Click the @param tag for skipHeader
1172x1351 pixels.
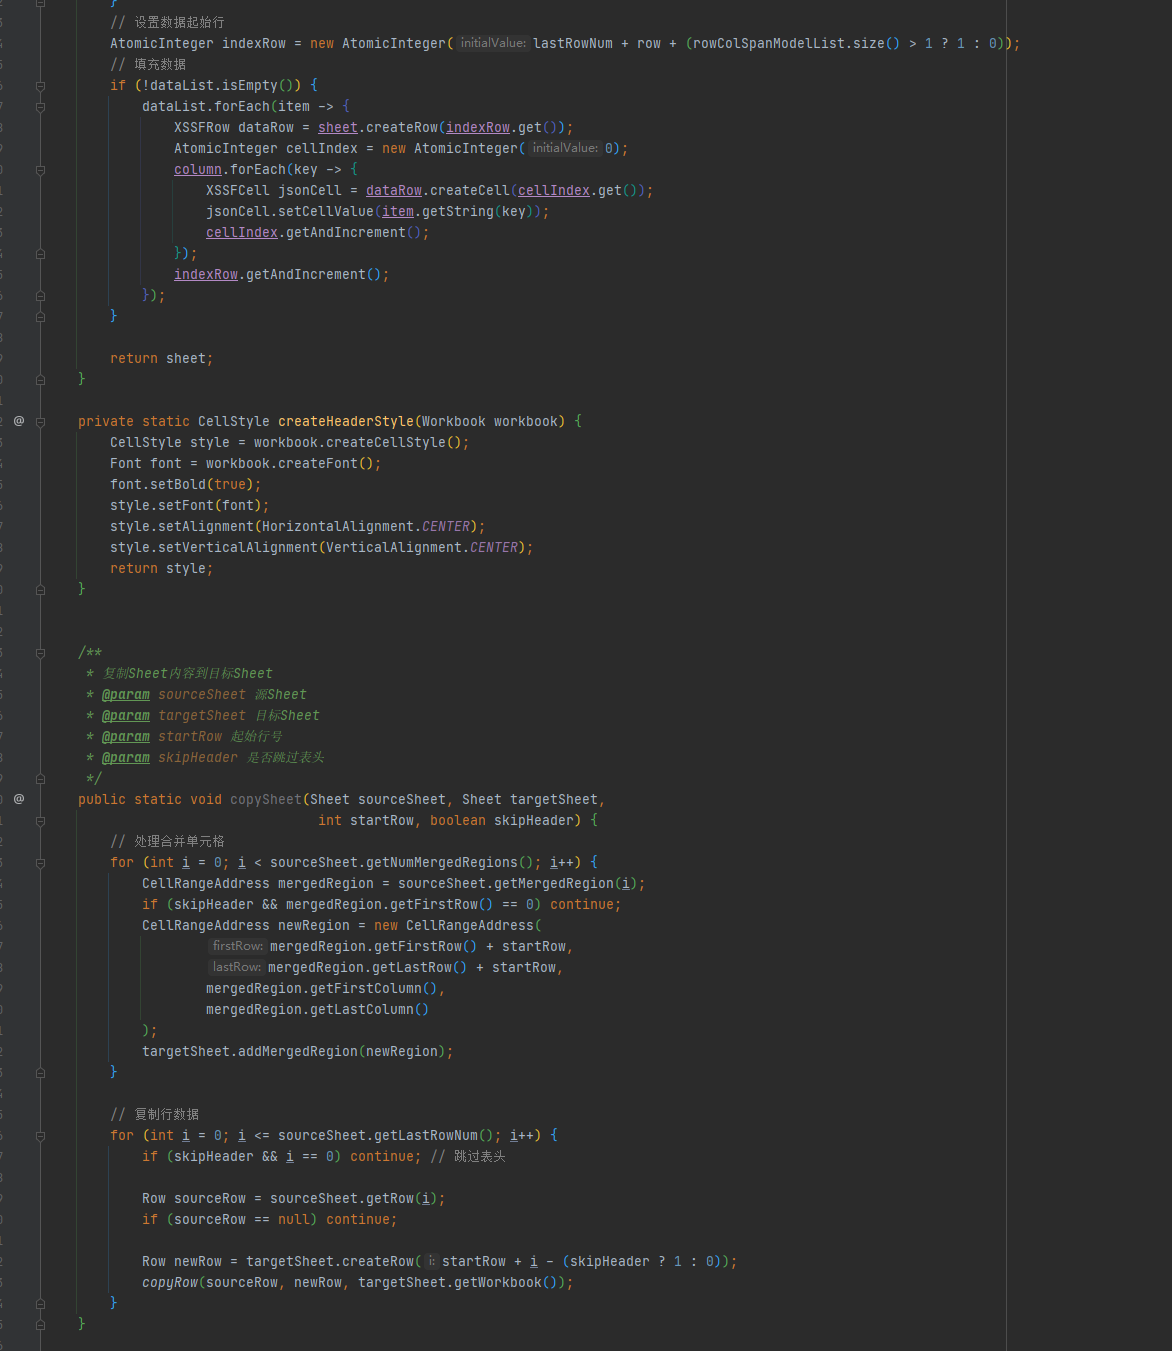[126, 758]
